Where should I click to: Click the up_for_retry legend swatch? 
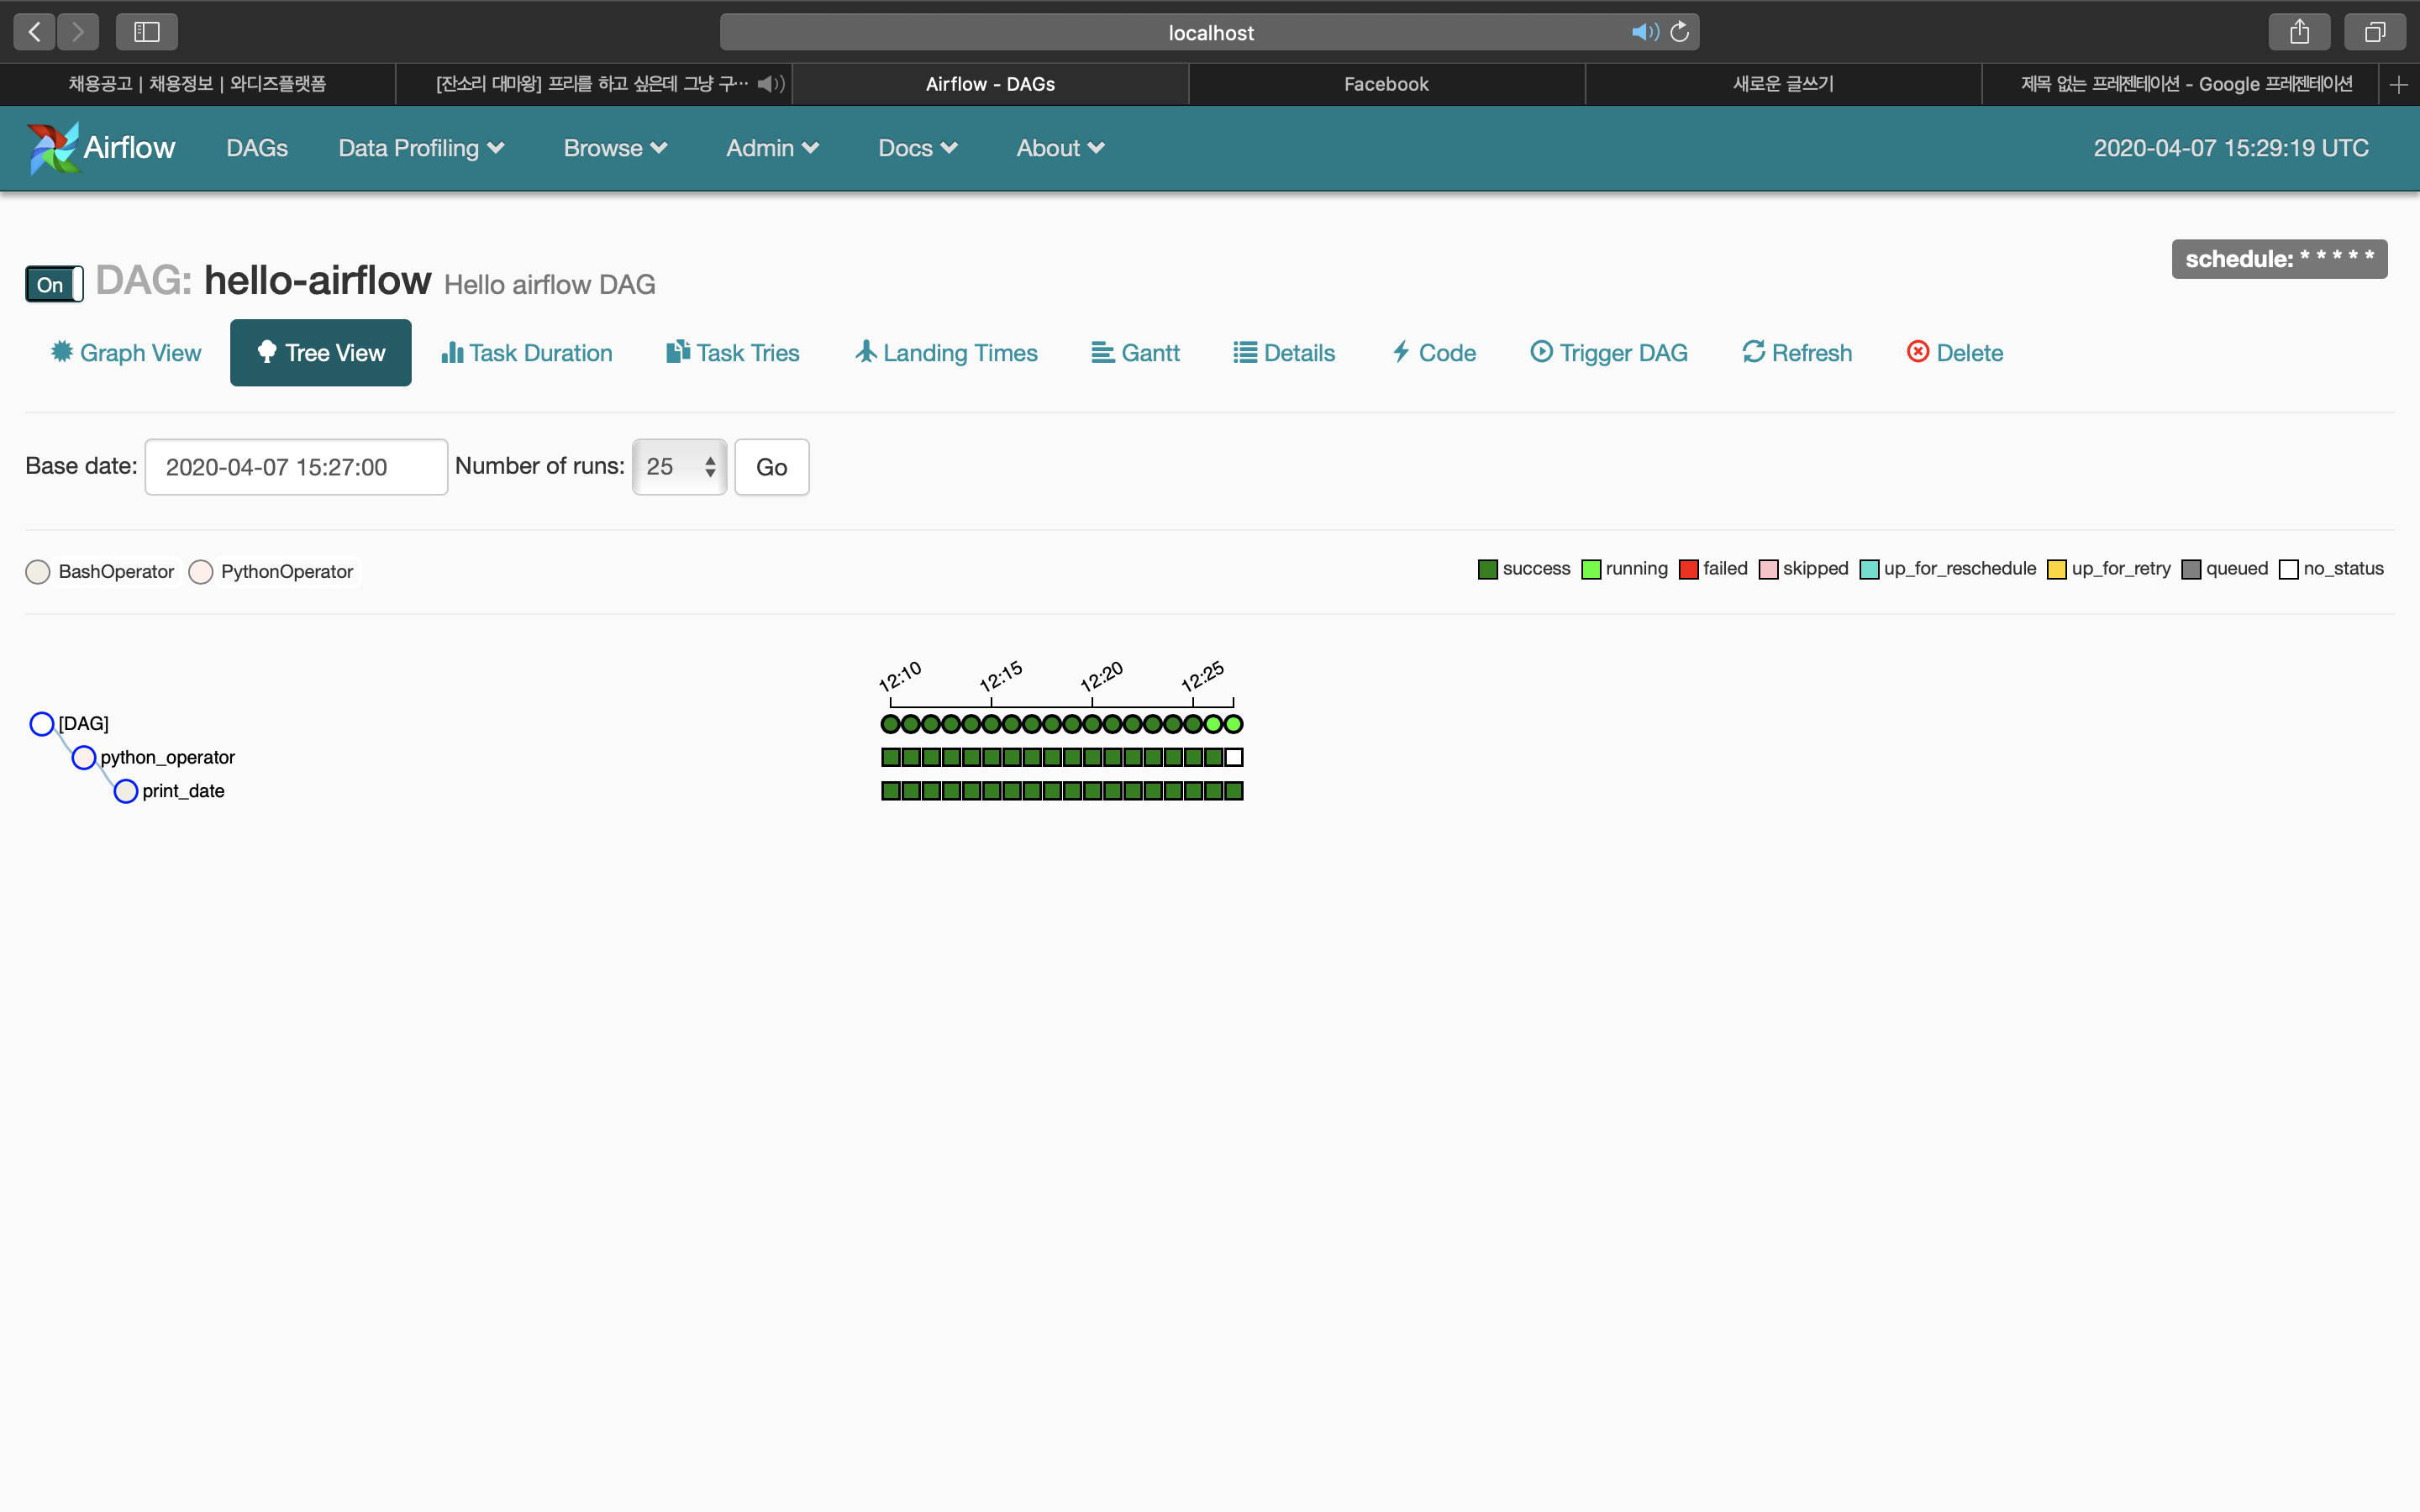[2057, 570]
